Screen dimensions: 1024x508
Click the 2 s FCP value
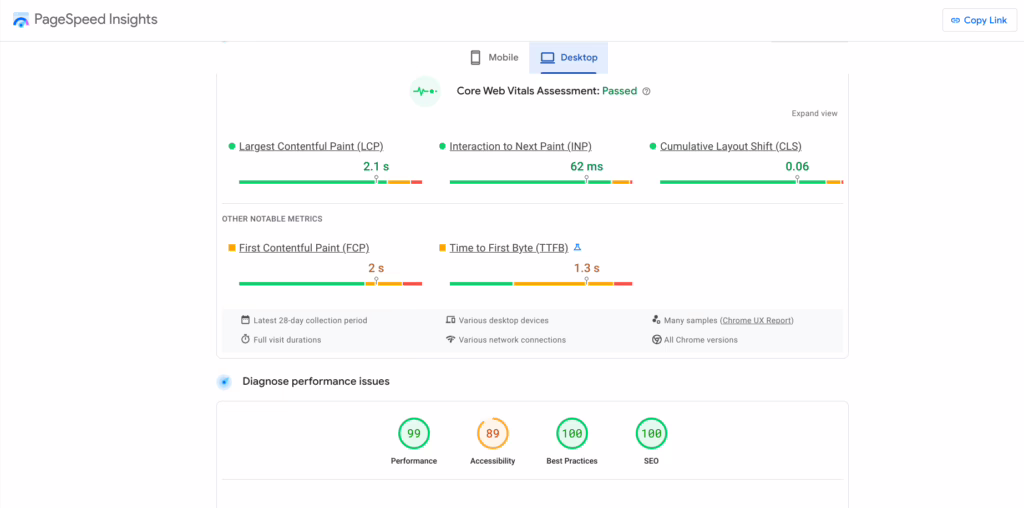click(376, 268)
